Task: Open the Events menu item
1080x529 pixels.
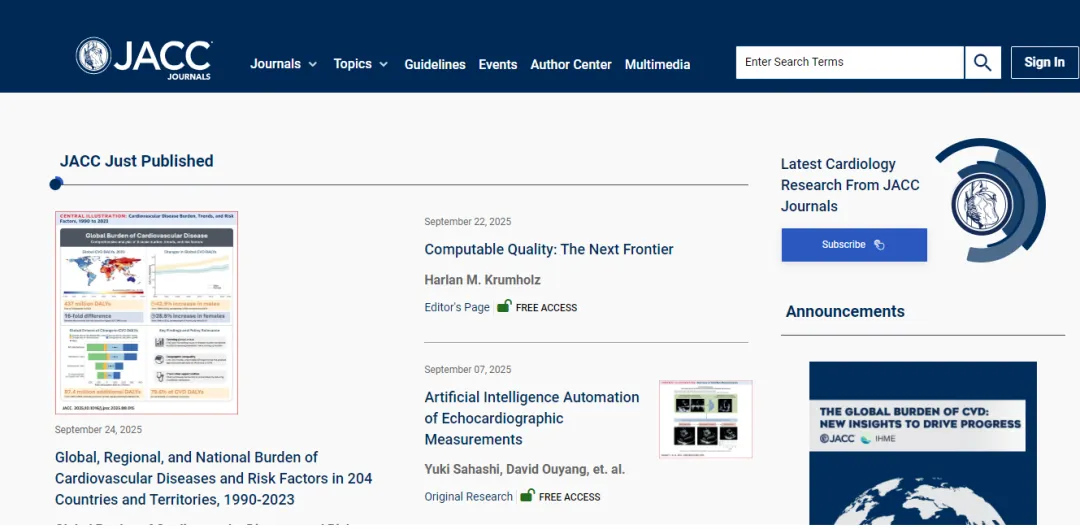Action: pyautogui.click(x=498, y=64)
